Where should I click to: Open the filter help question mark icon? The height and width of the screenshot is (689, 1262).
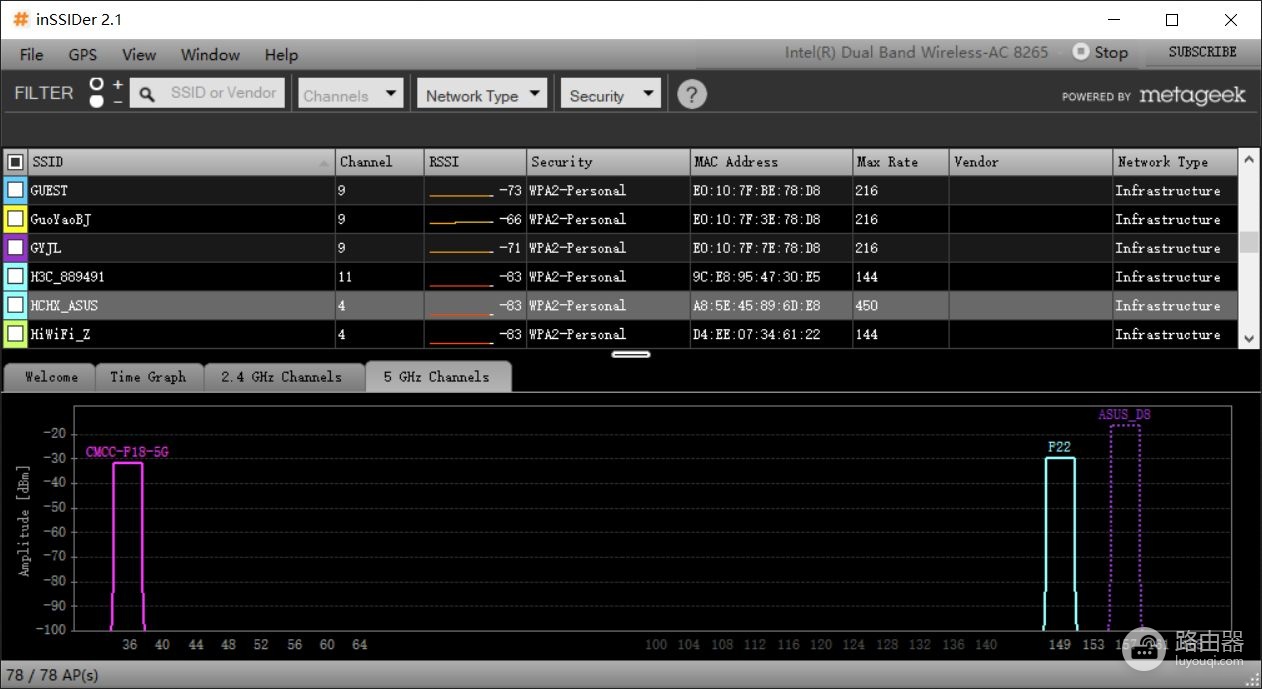692,94
